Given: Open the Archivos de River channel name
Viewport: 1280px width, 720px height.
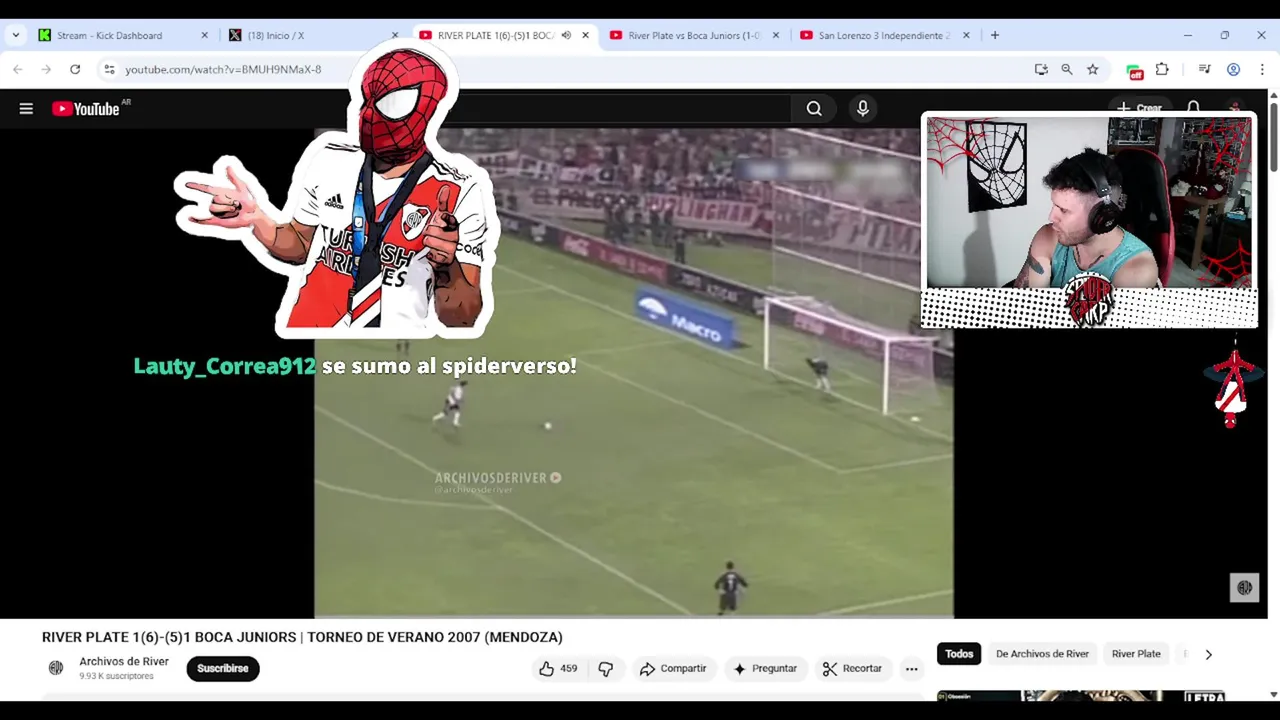Looking at the screenshot, I should tap(124, 661).
